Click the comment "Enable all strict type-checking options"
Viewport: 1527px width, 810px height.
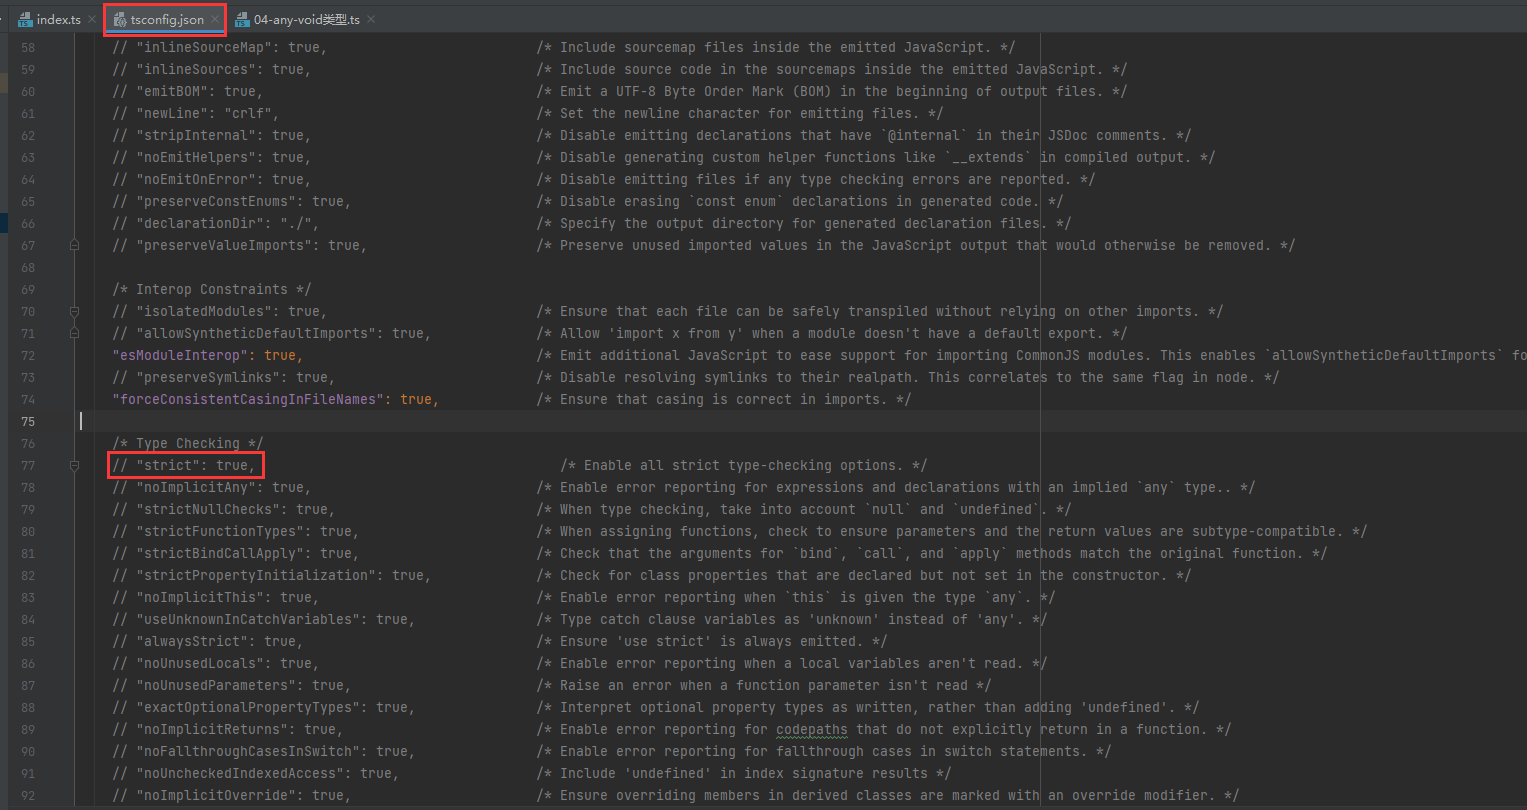744,465
